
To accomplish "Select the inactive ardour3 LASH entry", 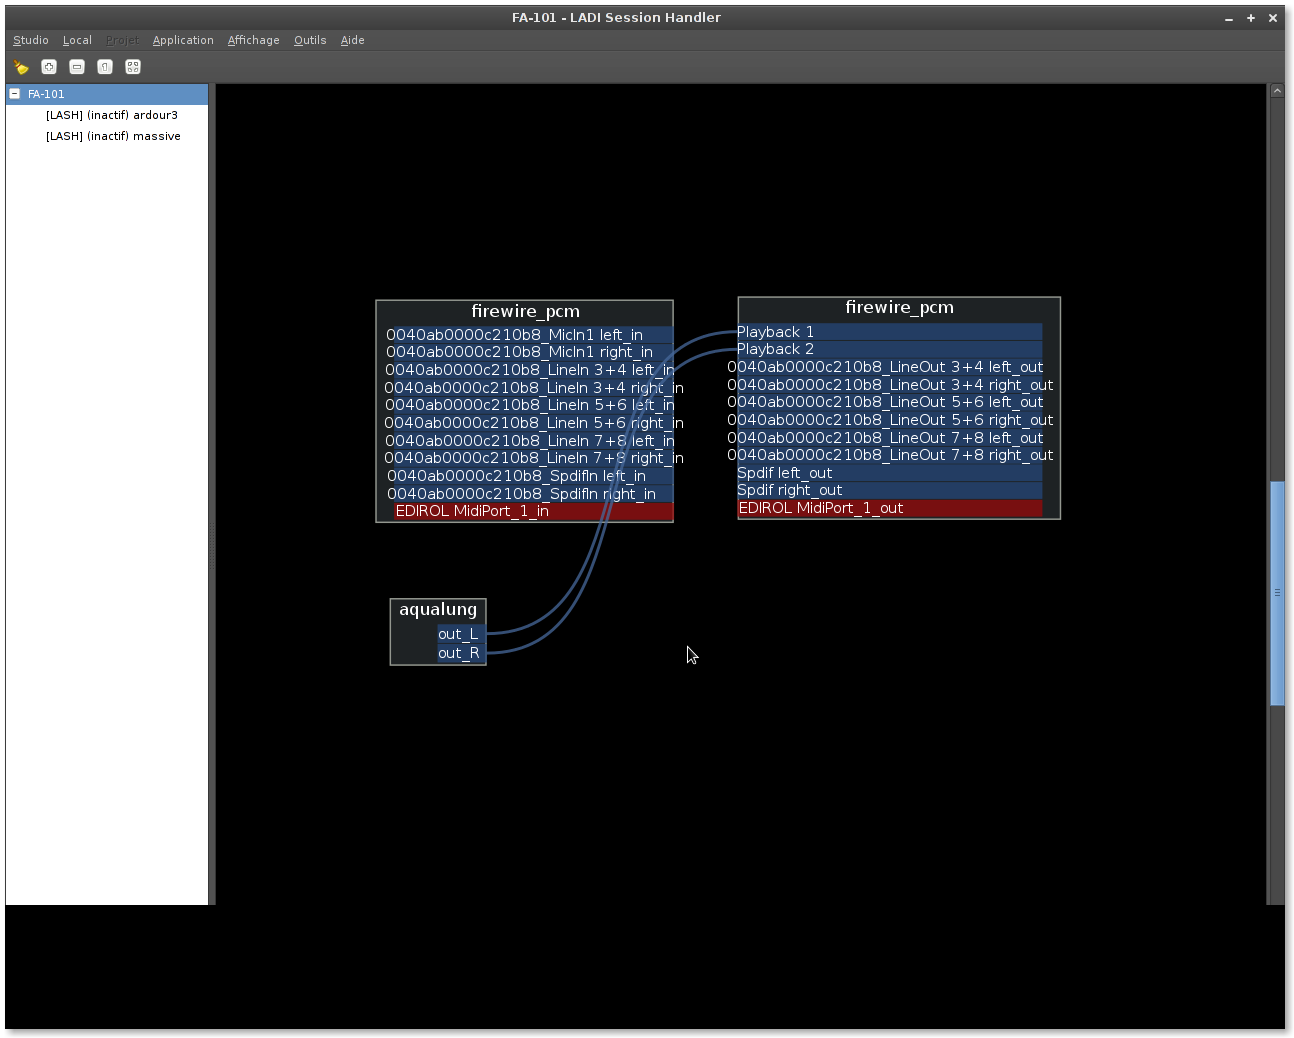I will coord(111,115).
